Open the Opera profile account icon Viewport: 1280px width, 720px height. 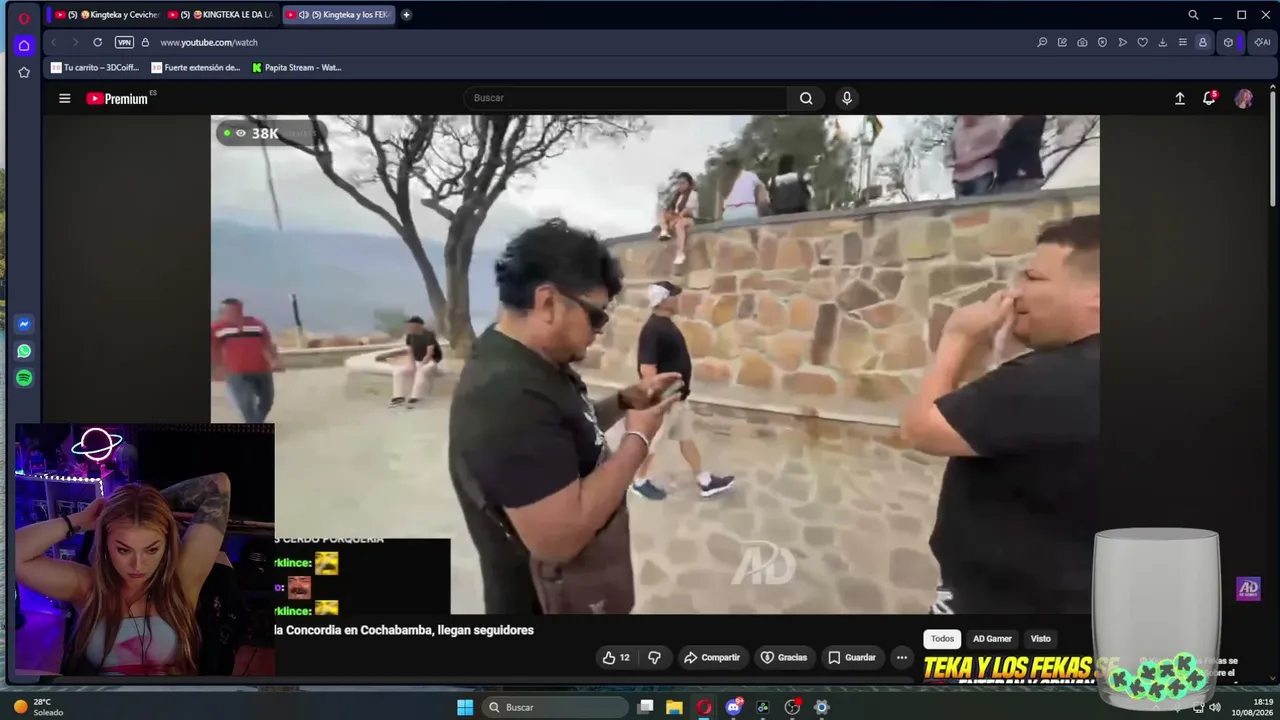[x=1203, y=42]
